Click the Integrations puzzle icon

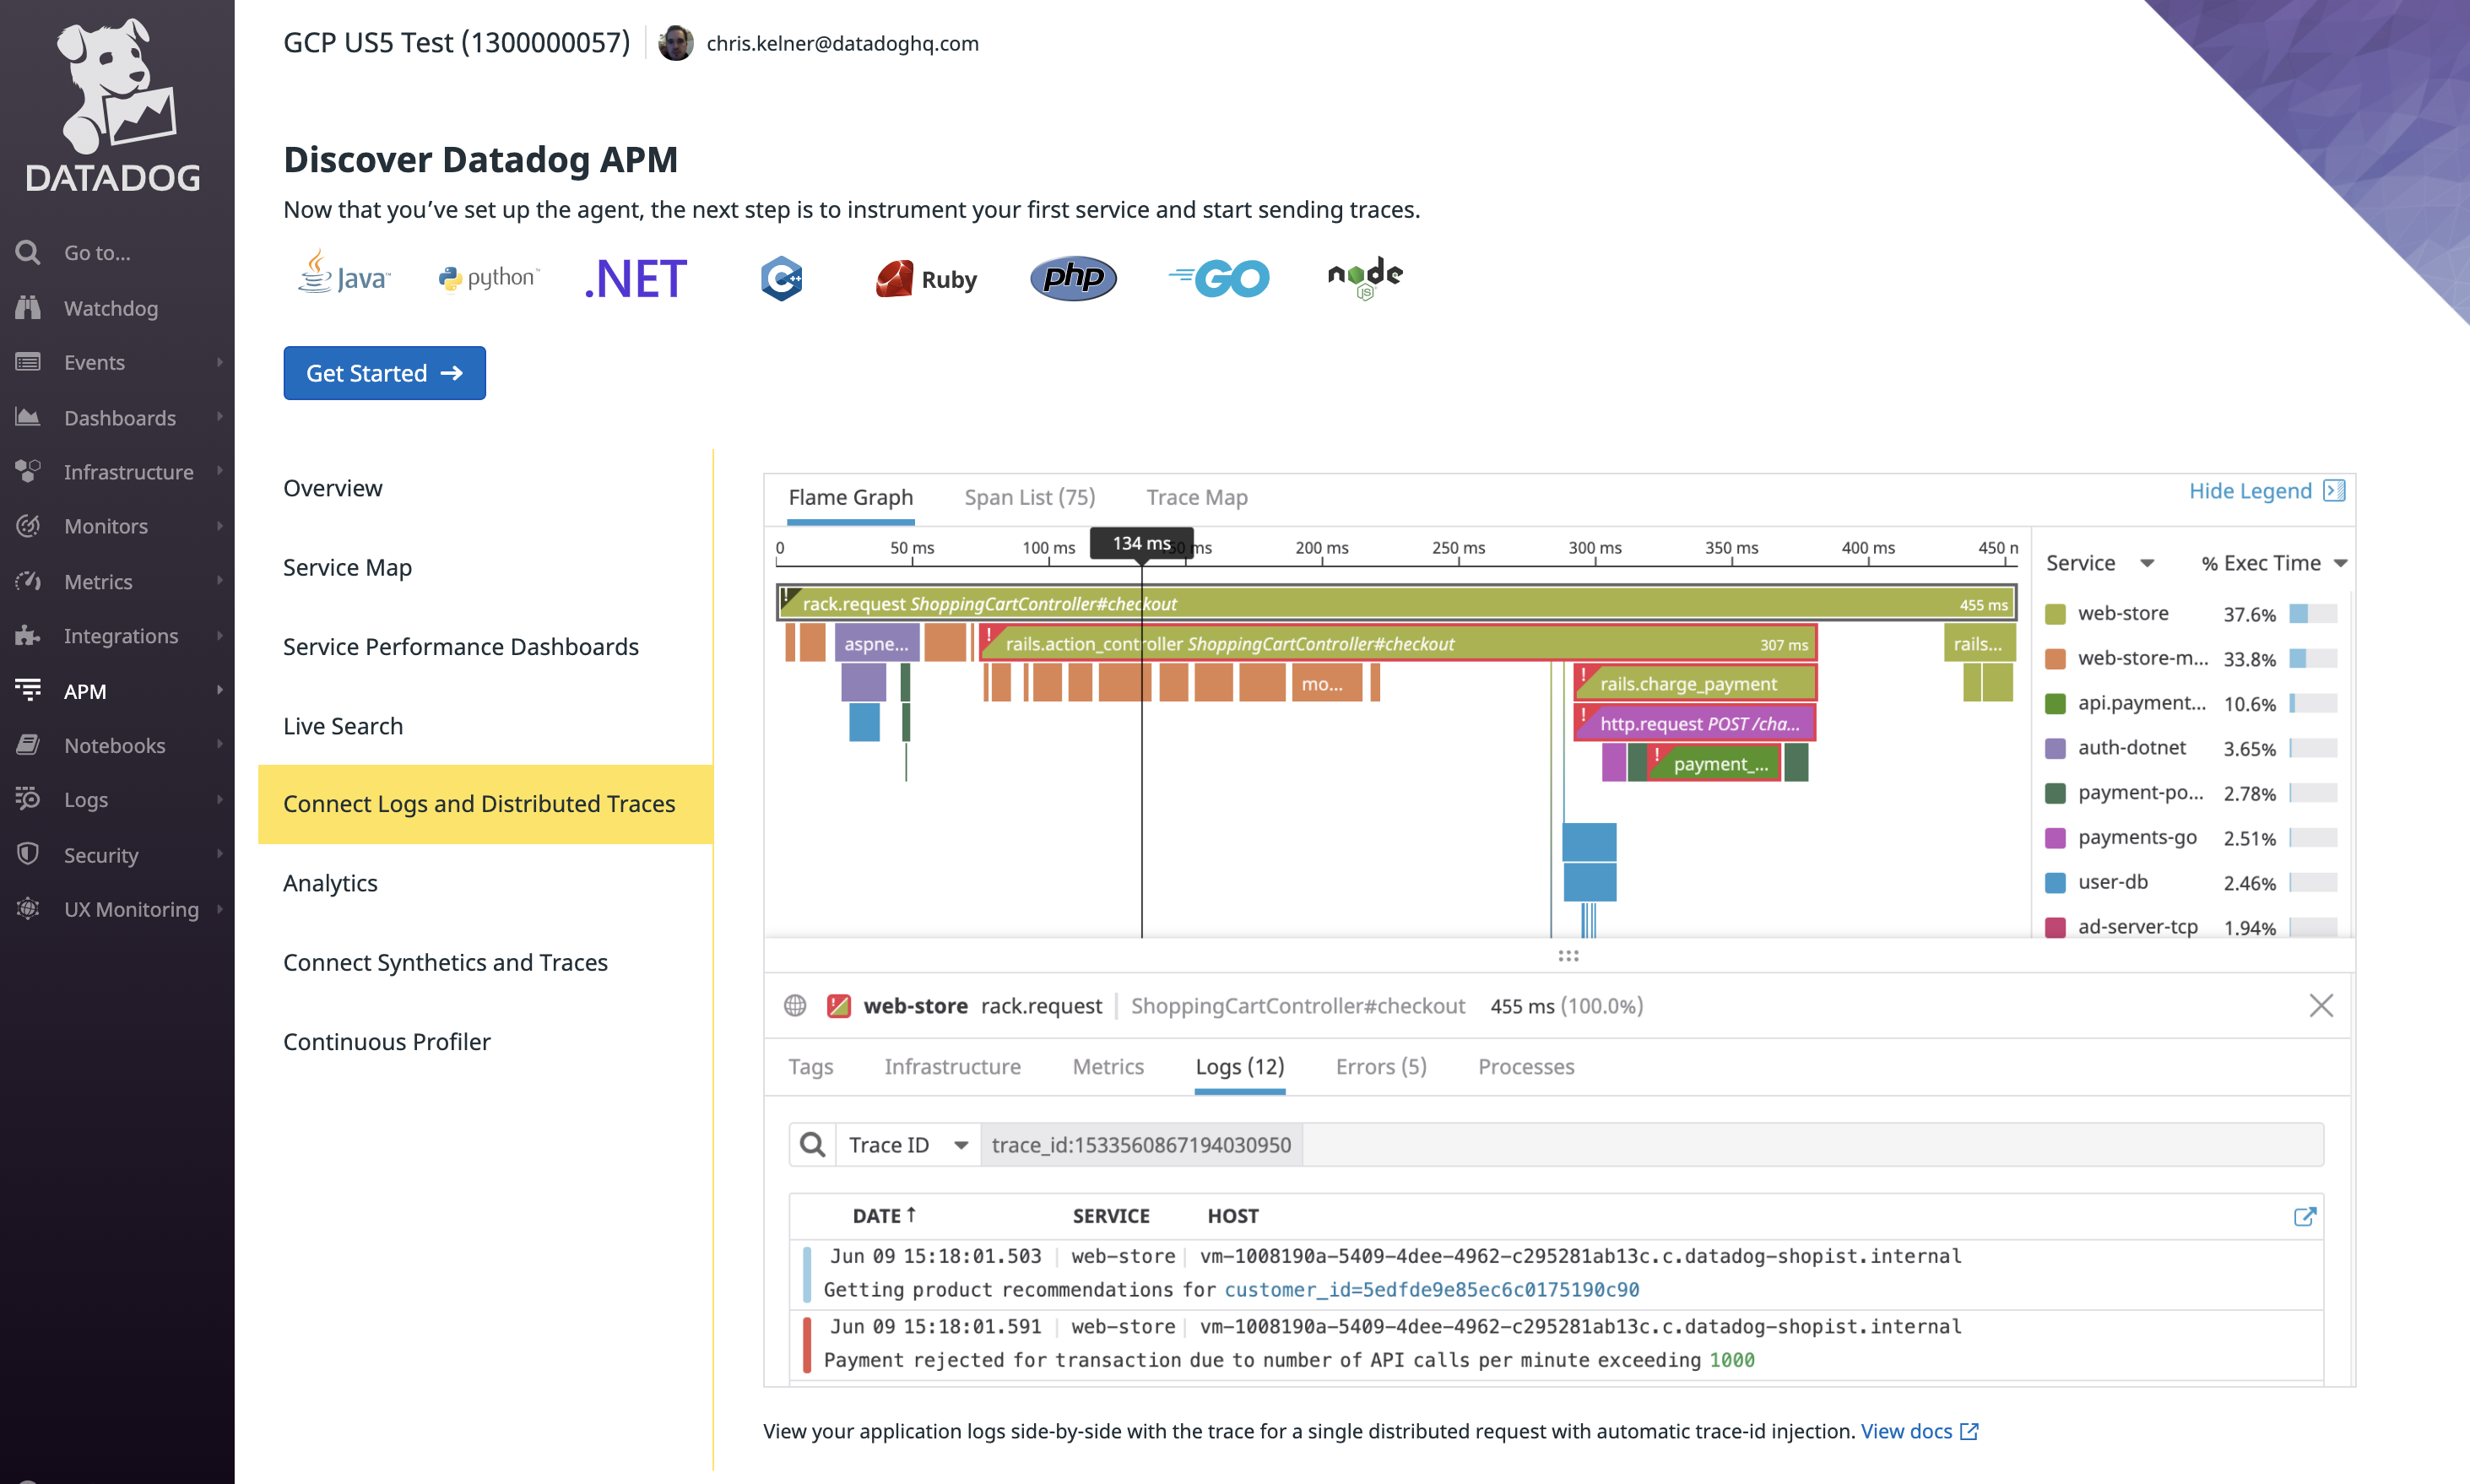28,636
